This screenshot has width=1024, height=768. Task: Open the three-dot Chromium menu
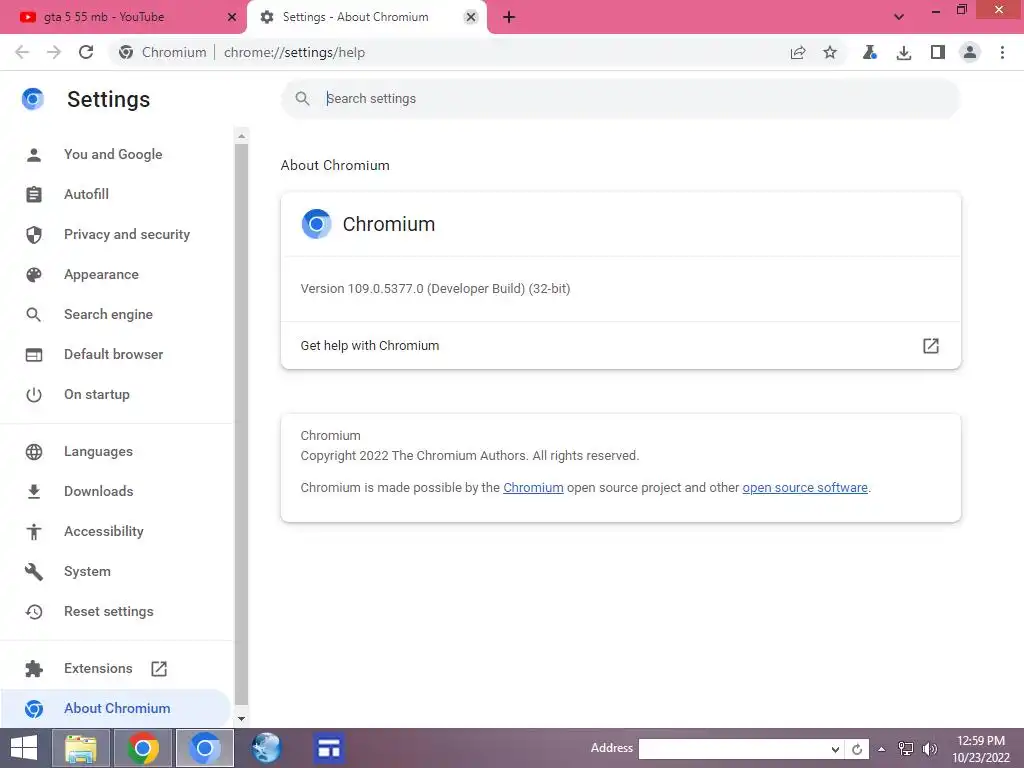click(1002, 52)
